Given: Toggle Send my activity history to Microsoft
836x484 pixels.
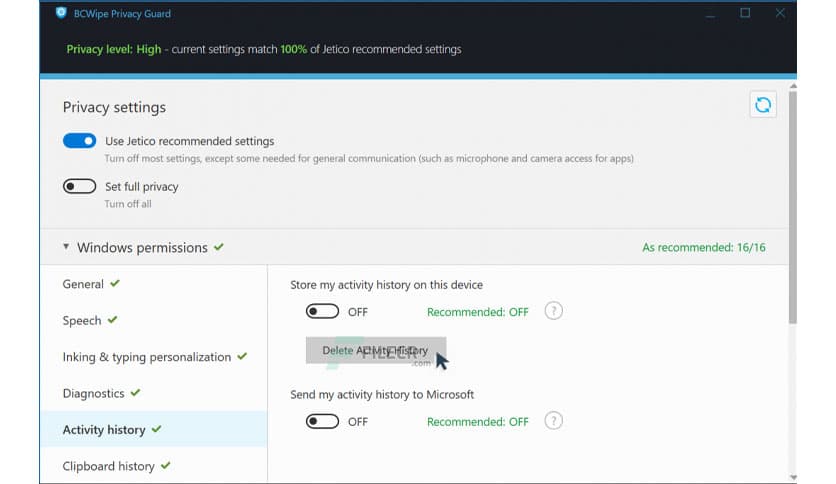Looking at the screenshot, I should (322, 421).
